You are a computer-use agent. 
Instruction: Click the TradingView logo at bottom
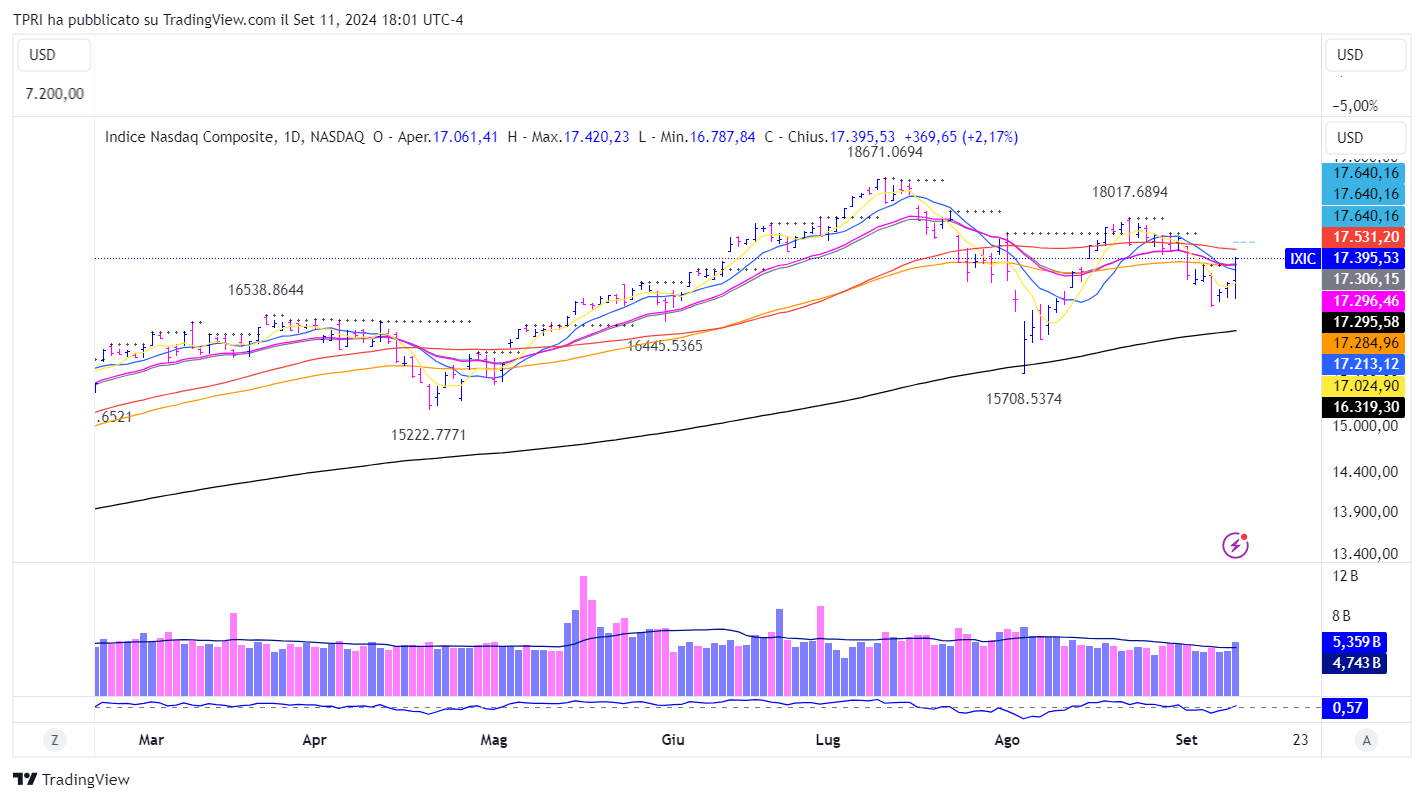click(71, 779)
